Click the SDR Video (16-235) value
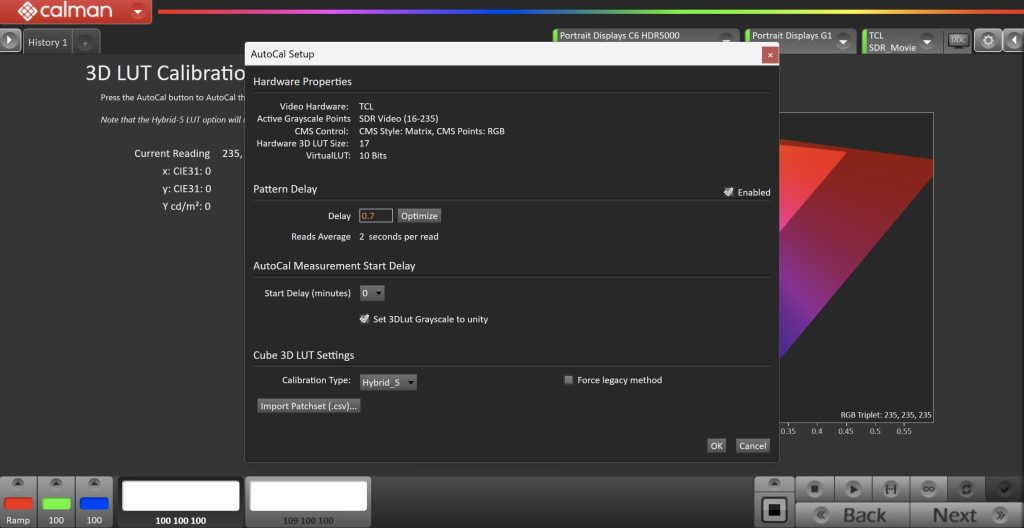The image size is (1024, 528). coord(398,118)
